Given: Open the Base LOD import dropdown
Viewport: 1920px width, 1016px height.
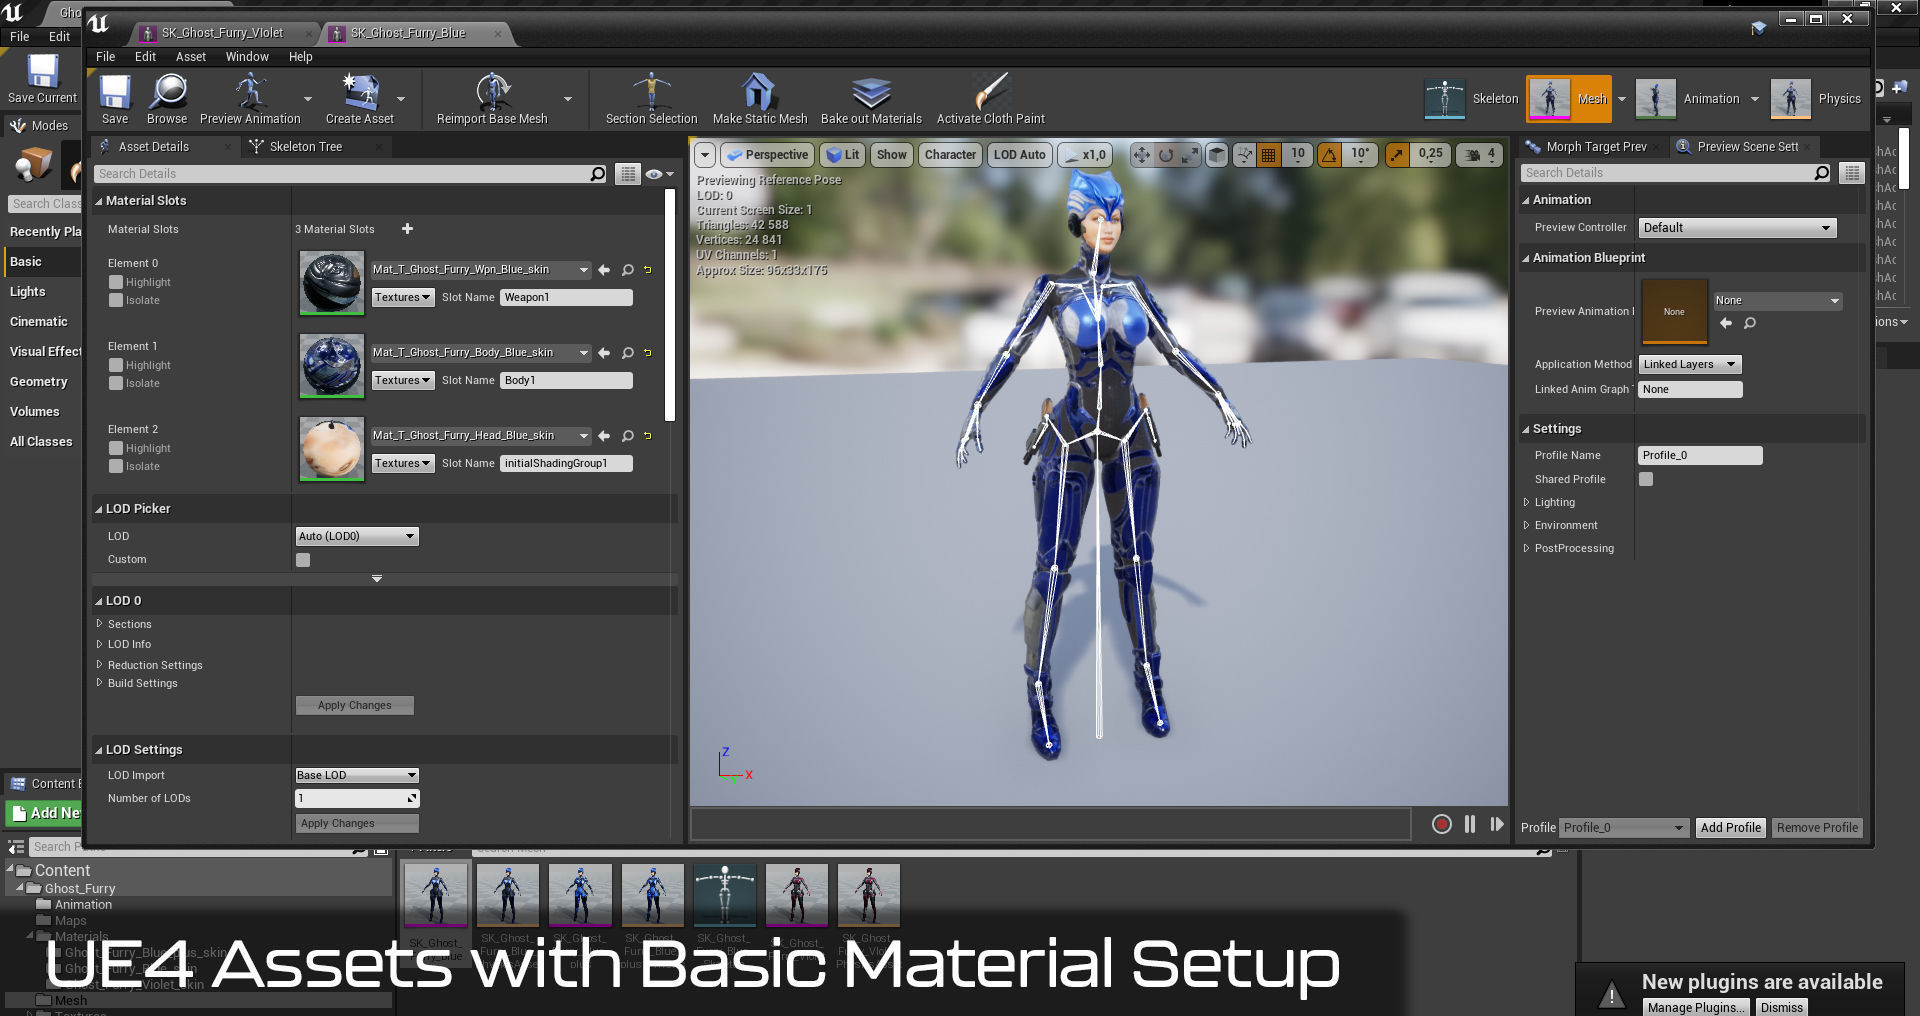Looking at the screenshot, I should [x=357, y=775].
